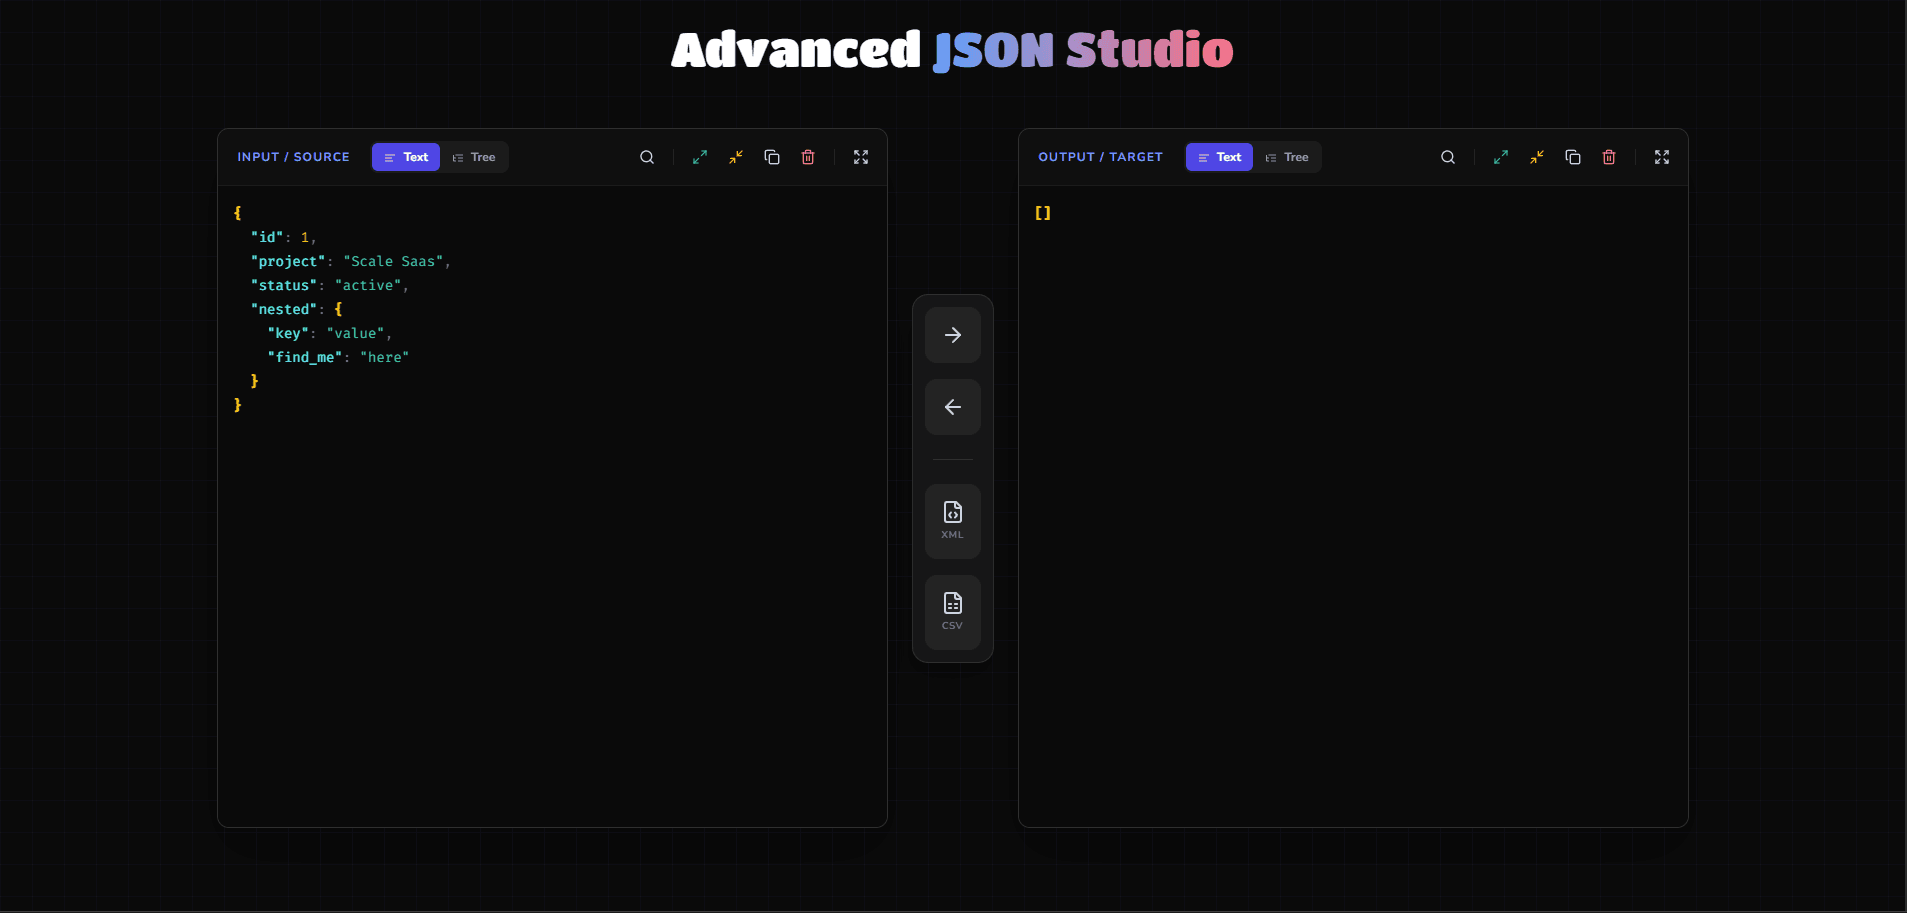Image resolution: width=1907 pixels, height=913 pixels.
Task: Switch the output panel to Tree view
Action: (x=1288, y=157)
